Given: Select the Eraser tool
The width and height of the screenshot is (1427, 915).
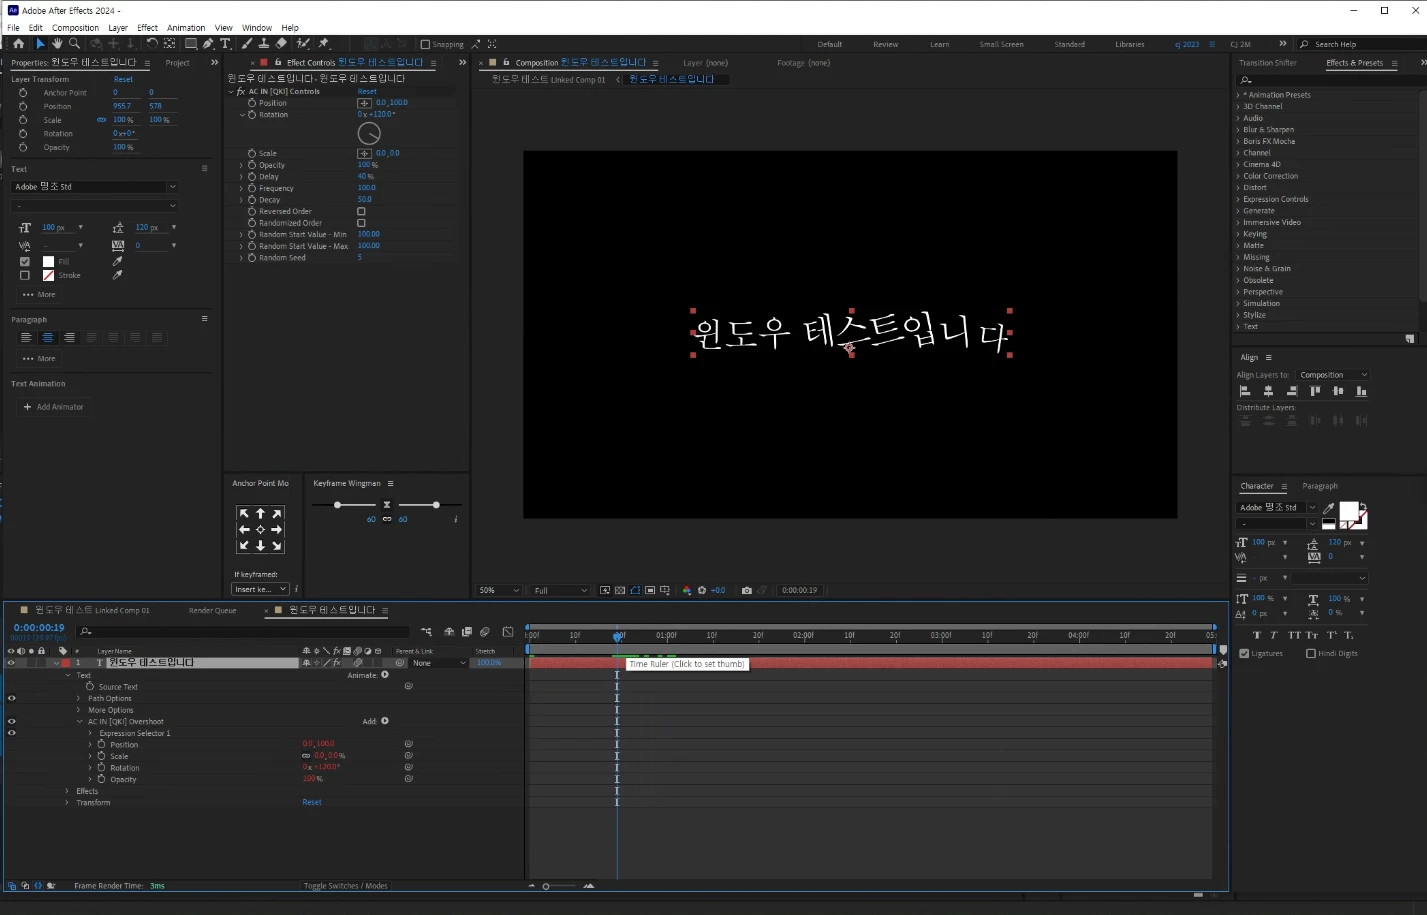Looking at the screenshot, I should (281, 44).
